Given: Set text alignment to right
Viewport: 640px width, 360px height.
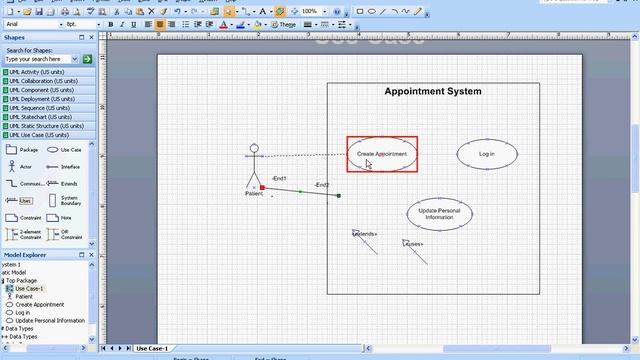Looking at the screenshot, I should pos(171,24).
